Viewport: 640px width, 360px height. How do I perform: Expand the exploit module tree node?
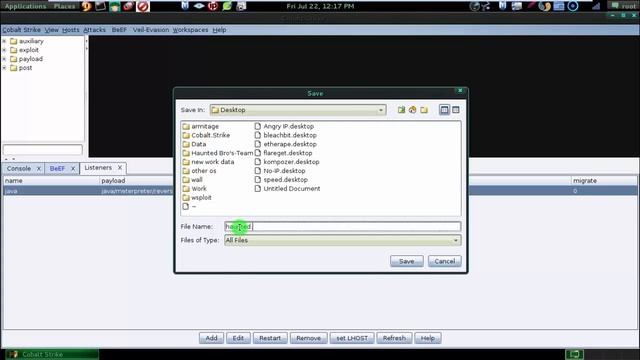click(4, 50)
